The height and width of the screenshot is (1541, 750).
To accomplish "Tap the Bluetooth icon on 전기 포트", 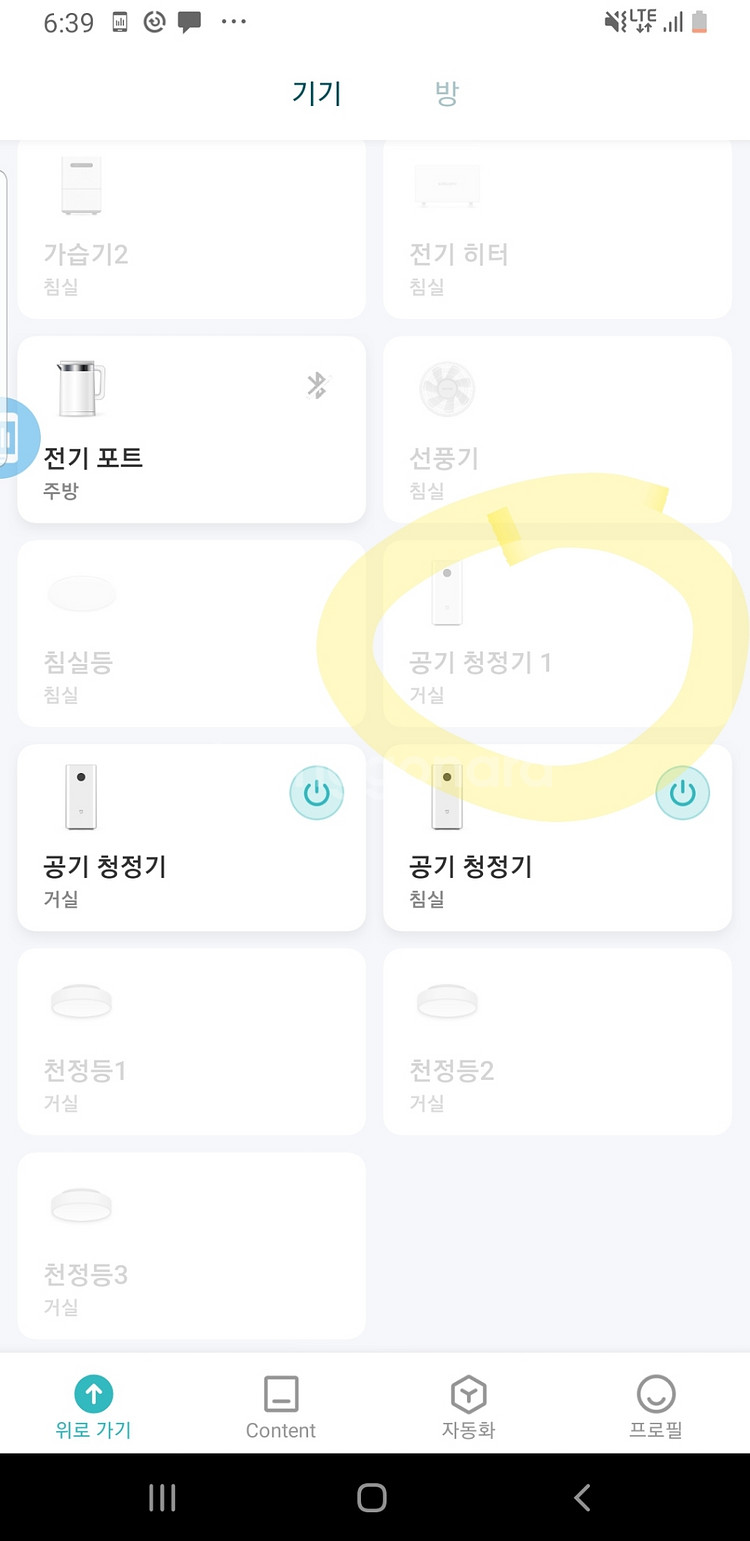I will tap(317, 385).
